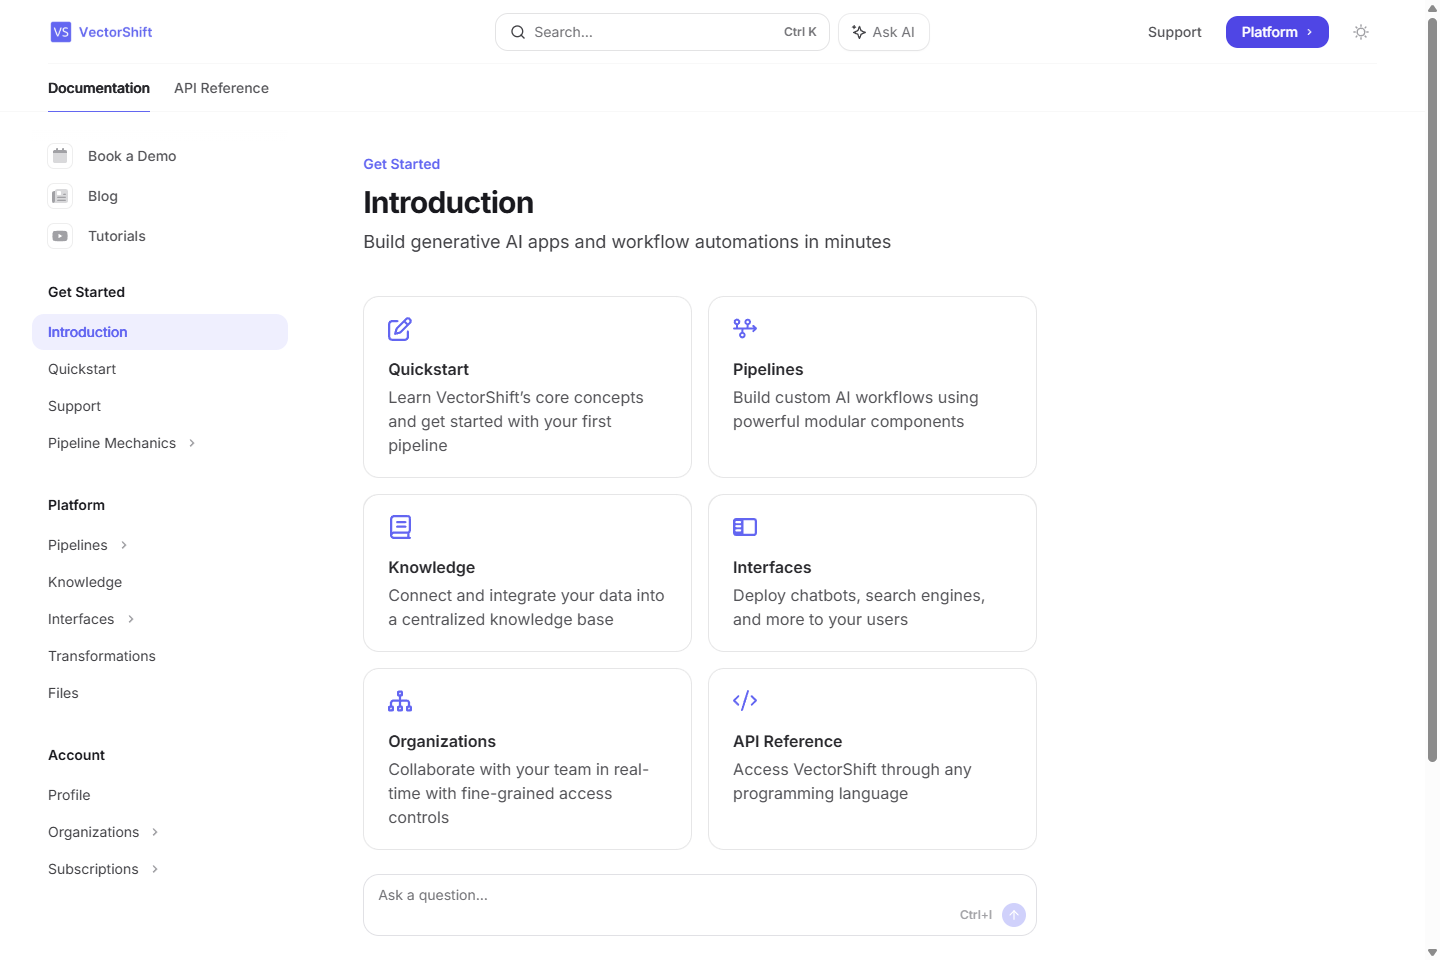Click the Interfaces card layout icon
This screenshot has height=960, width=1440.
[x=745, y=527]
